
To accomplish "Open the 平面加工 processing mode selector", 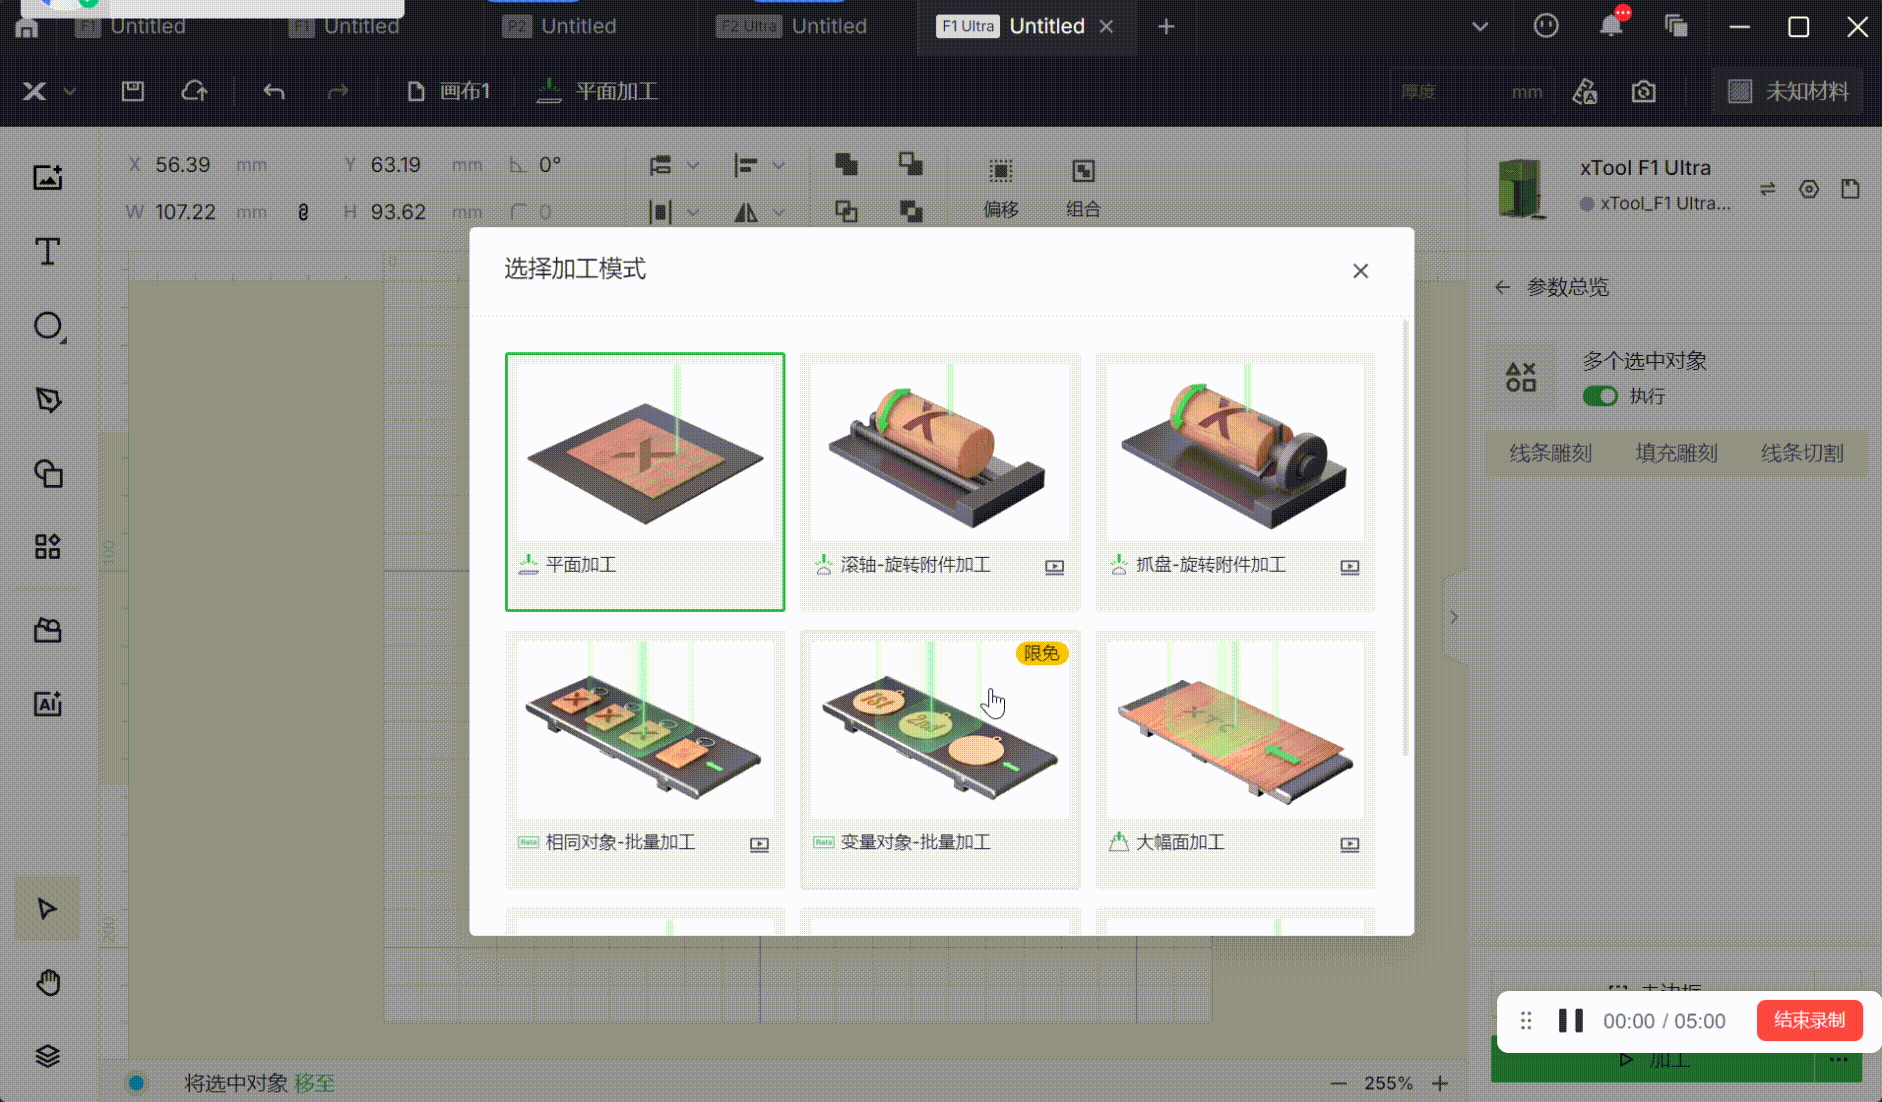I will pos(597,91).
